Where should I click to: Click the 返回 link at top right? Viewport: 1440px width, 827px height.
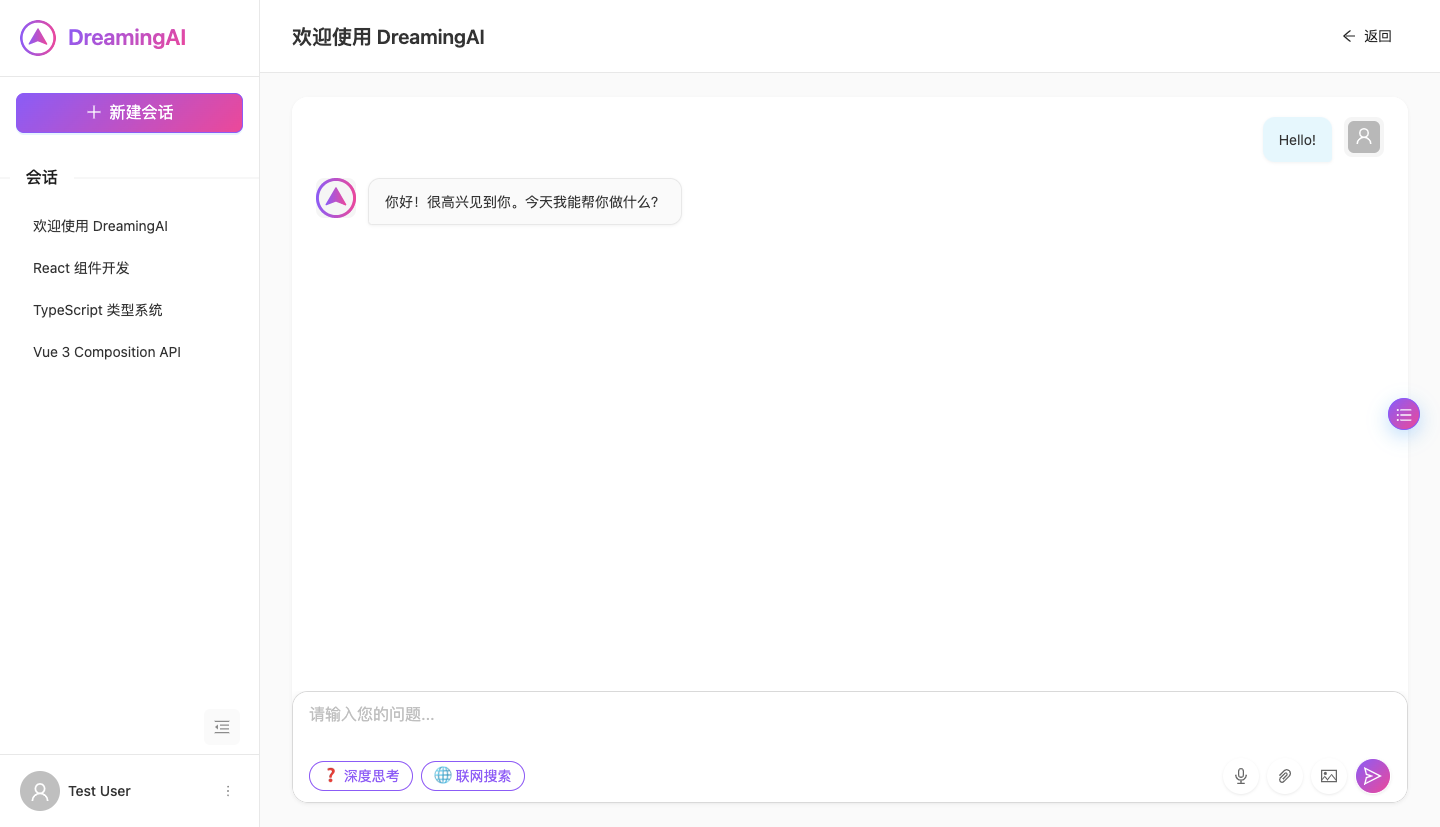click(x=1377, y=36)
